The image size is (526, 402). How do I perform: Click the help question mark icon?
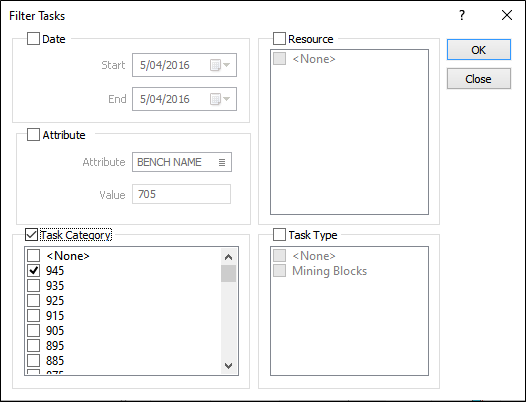462,15
